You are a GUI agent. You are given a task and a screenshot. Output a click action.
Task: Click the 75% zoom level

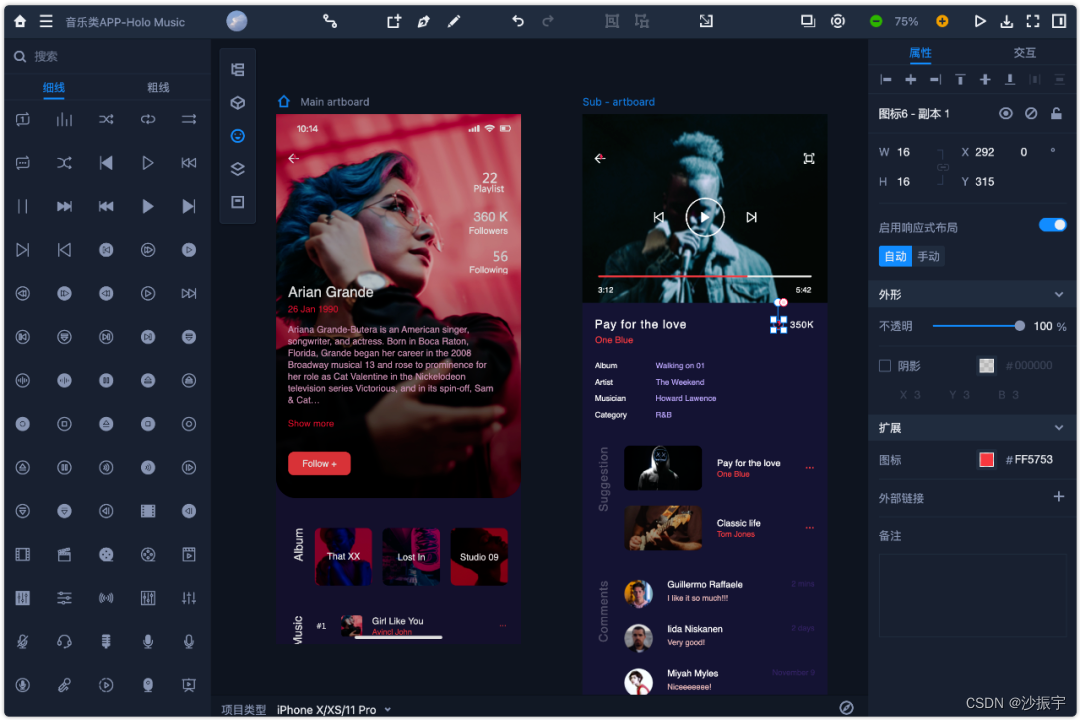pos(906,21)
